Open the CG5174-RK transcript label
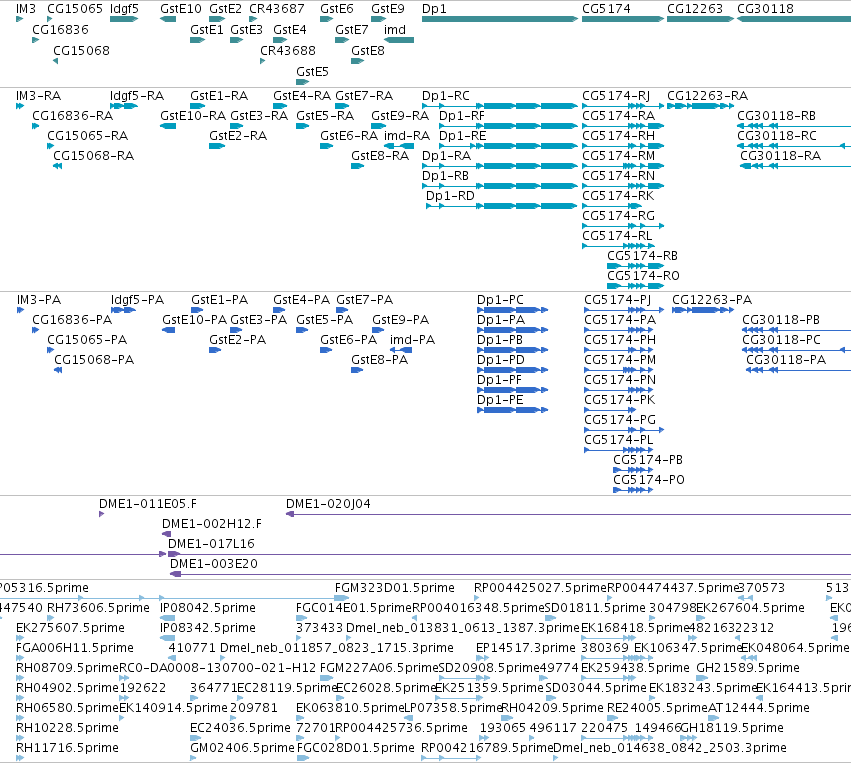 618,196
